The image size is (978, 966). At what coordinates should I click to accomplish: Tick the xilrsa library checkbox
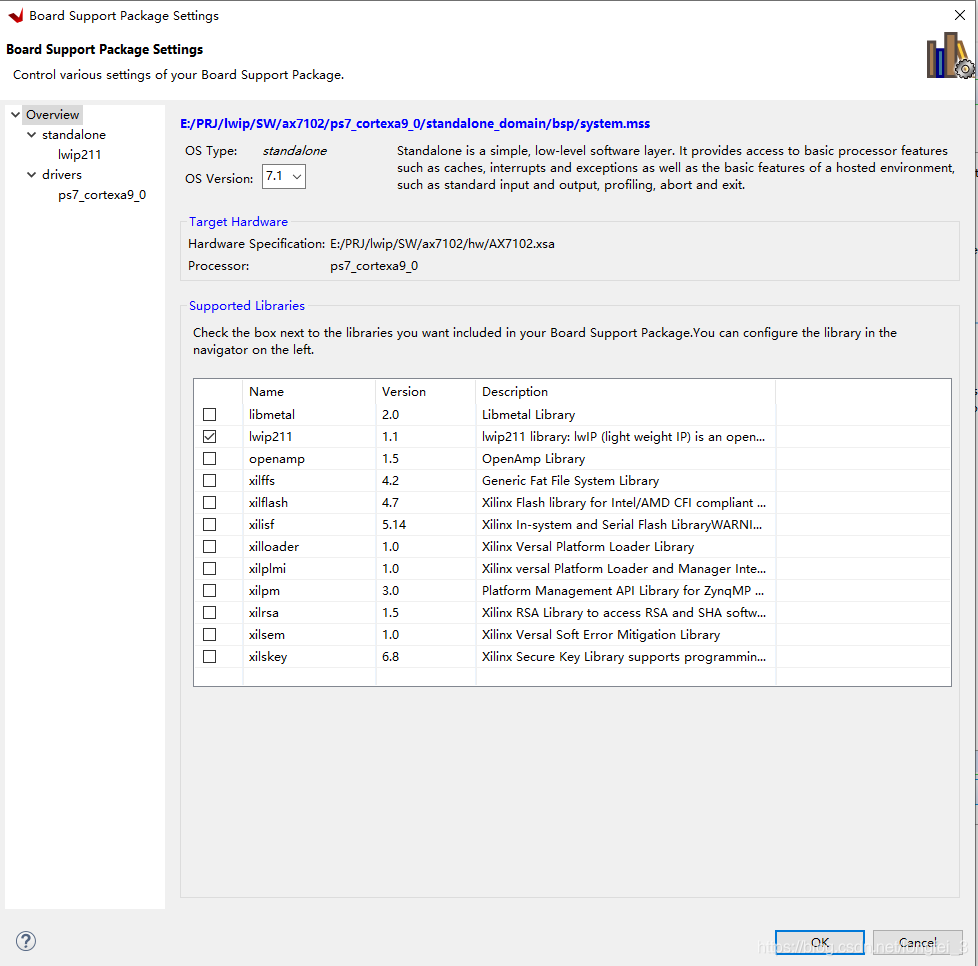point(210,612)
